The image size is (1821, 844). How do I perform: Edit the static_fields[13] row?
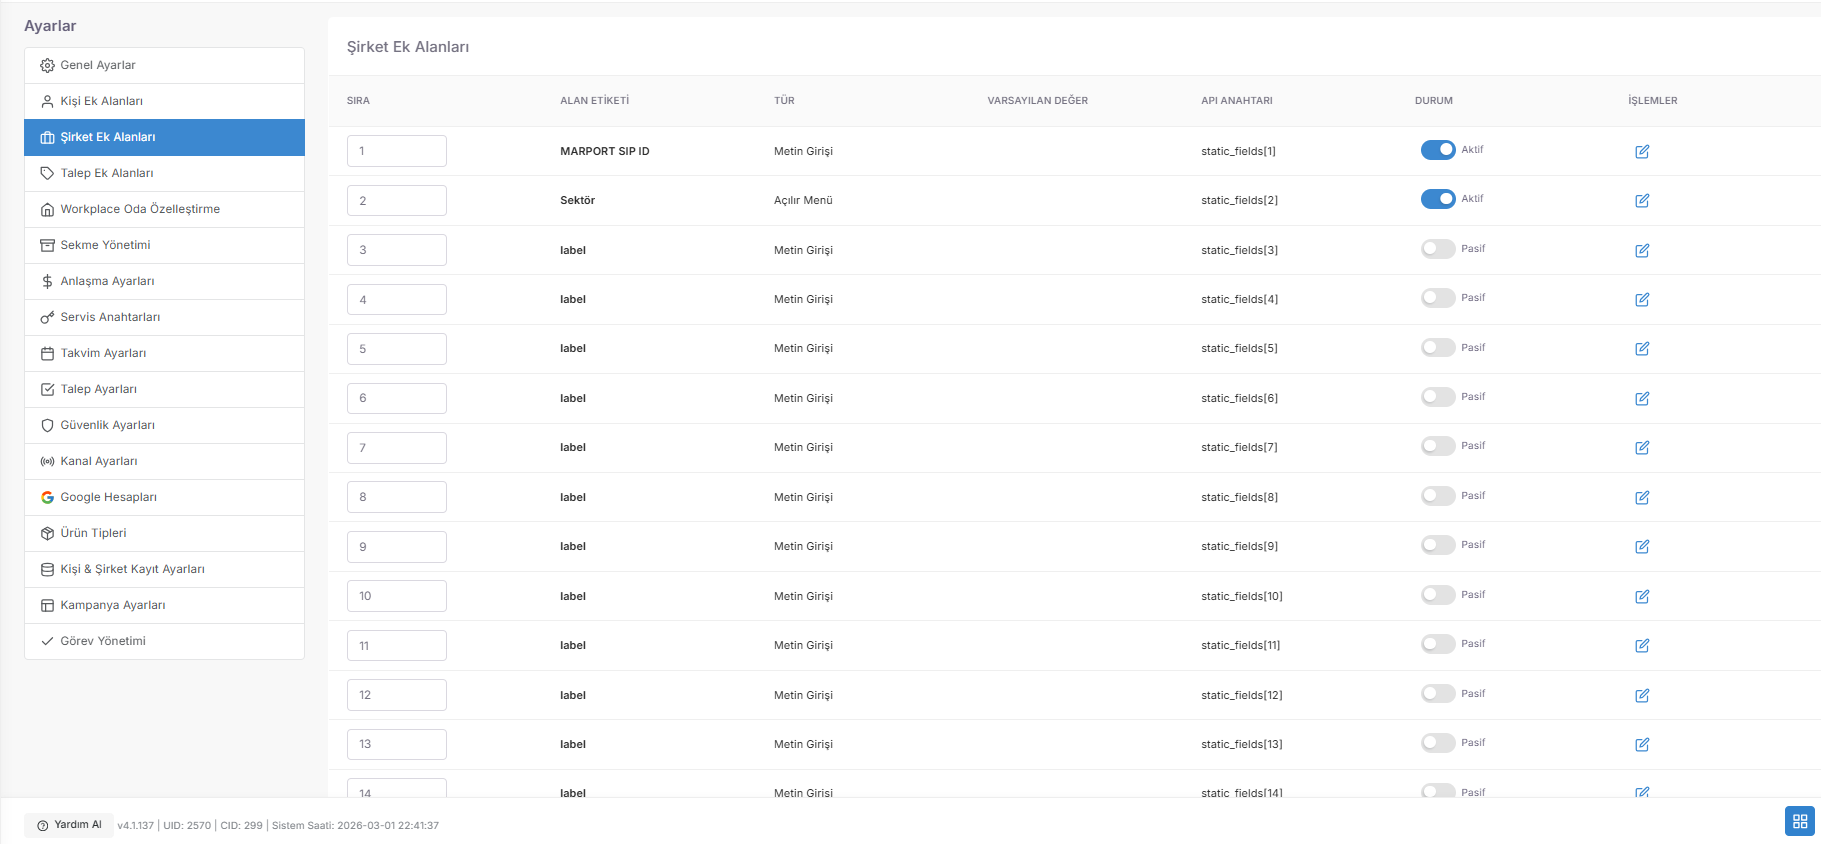point(1642,744)
